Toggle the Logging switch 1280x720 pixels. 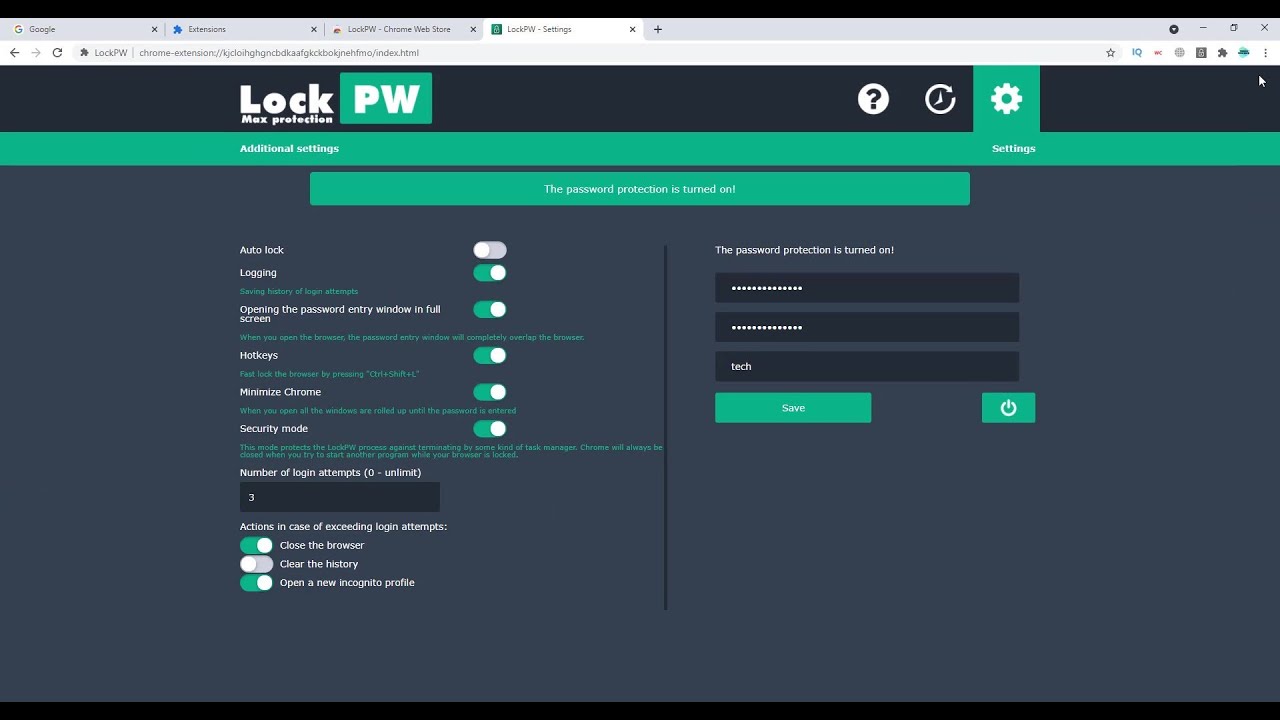tap(490, 273)
